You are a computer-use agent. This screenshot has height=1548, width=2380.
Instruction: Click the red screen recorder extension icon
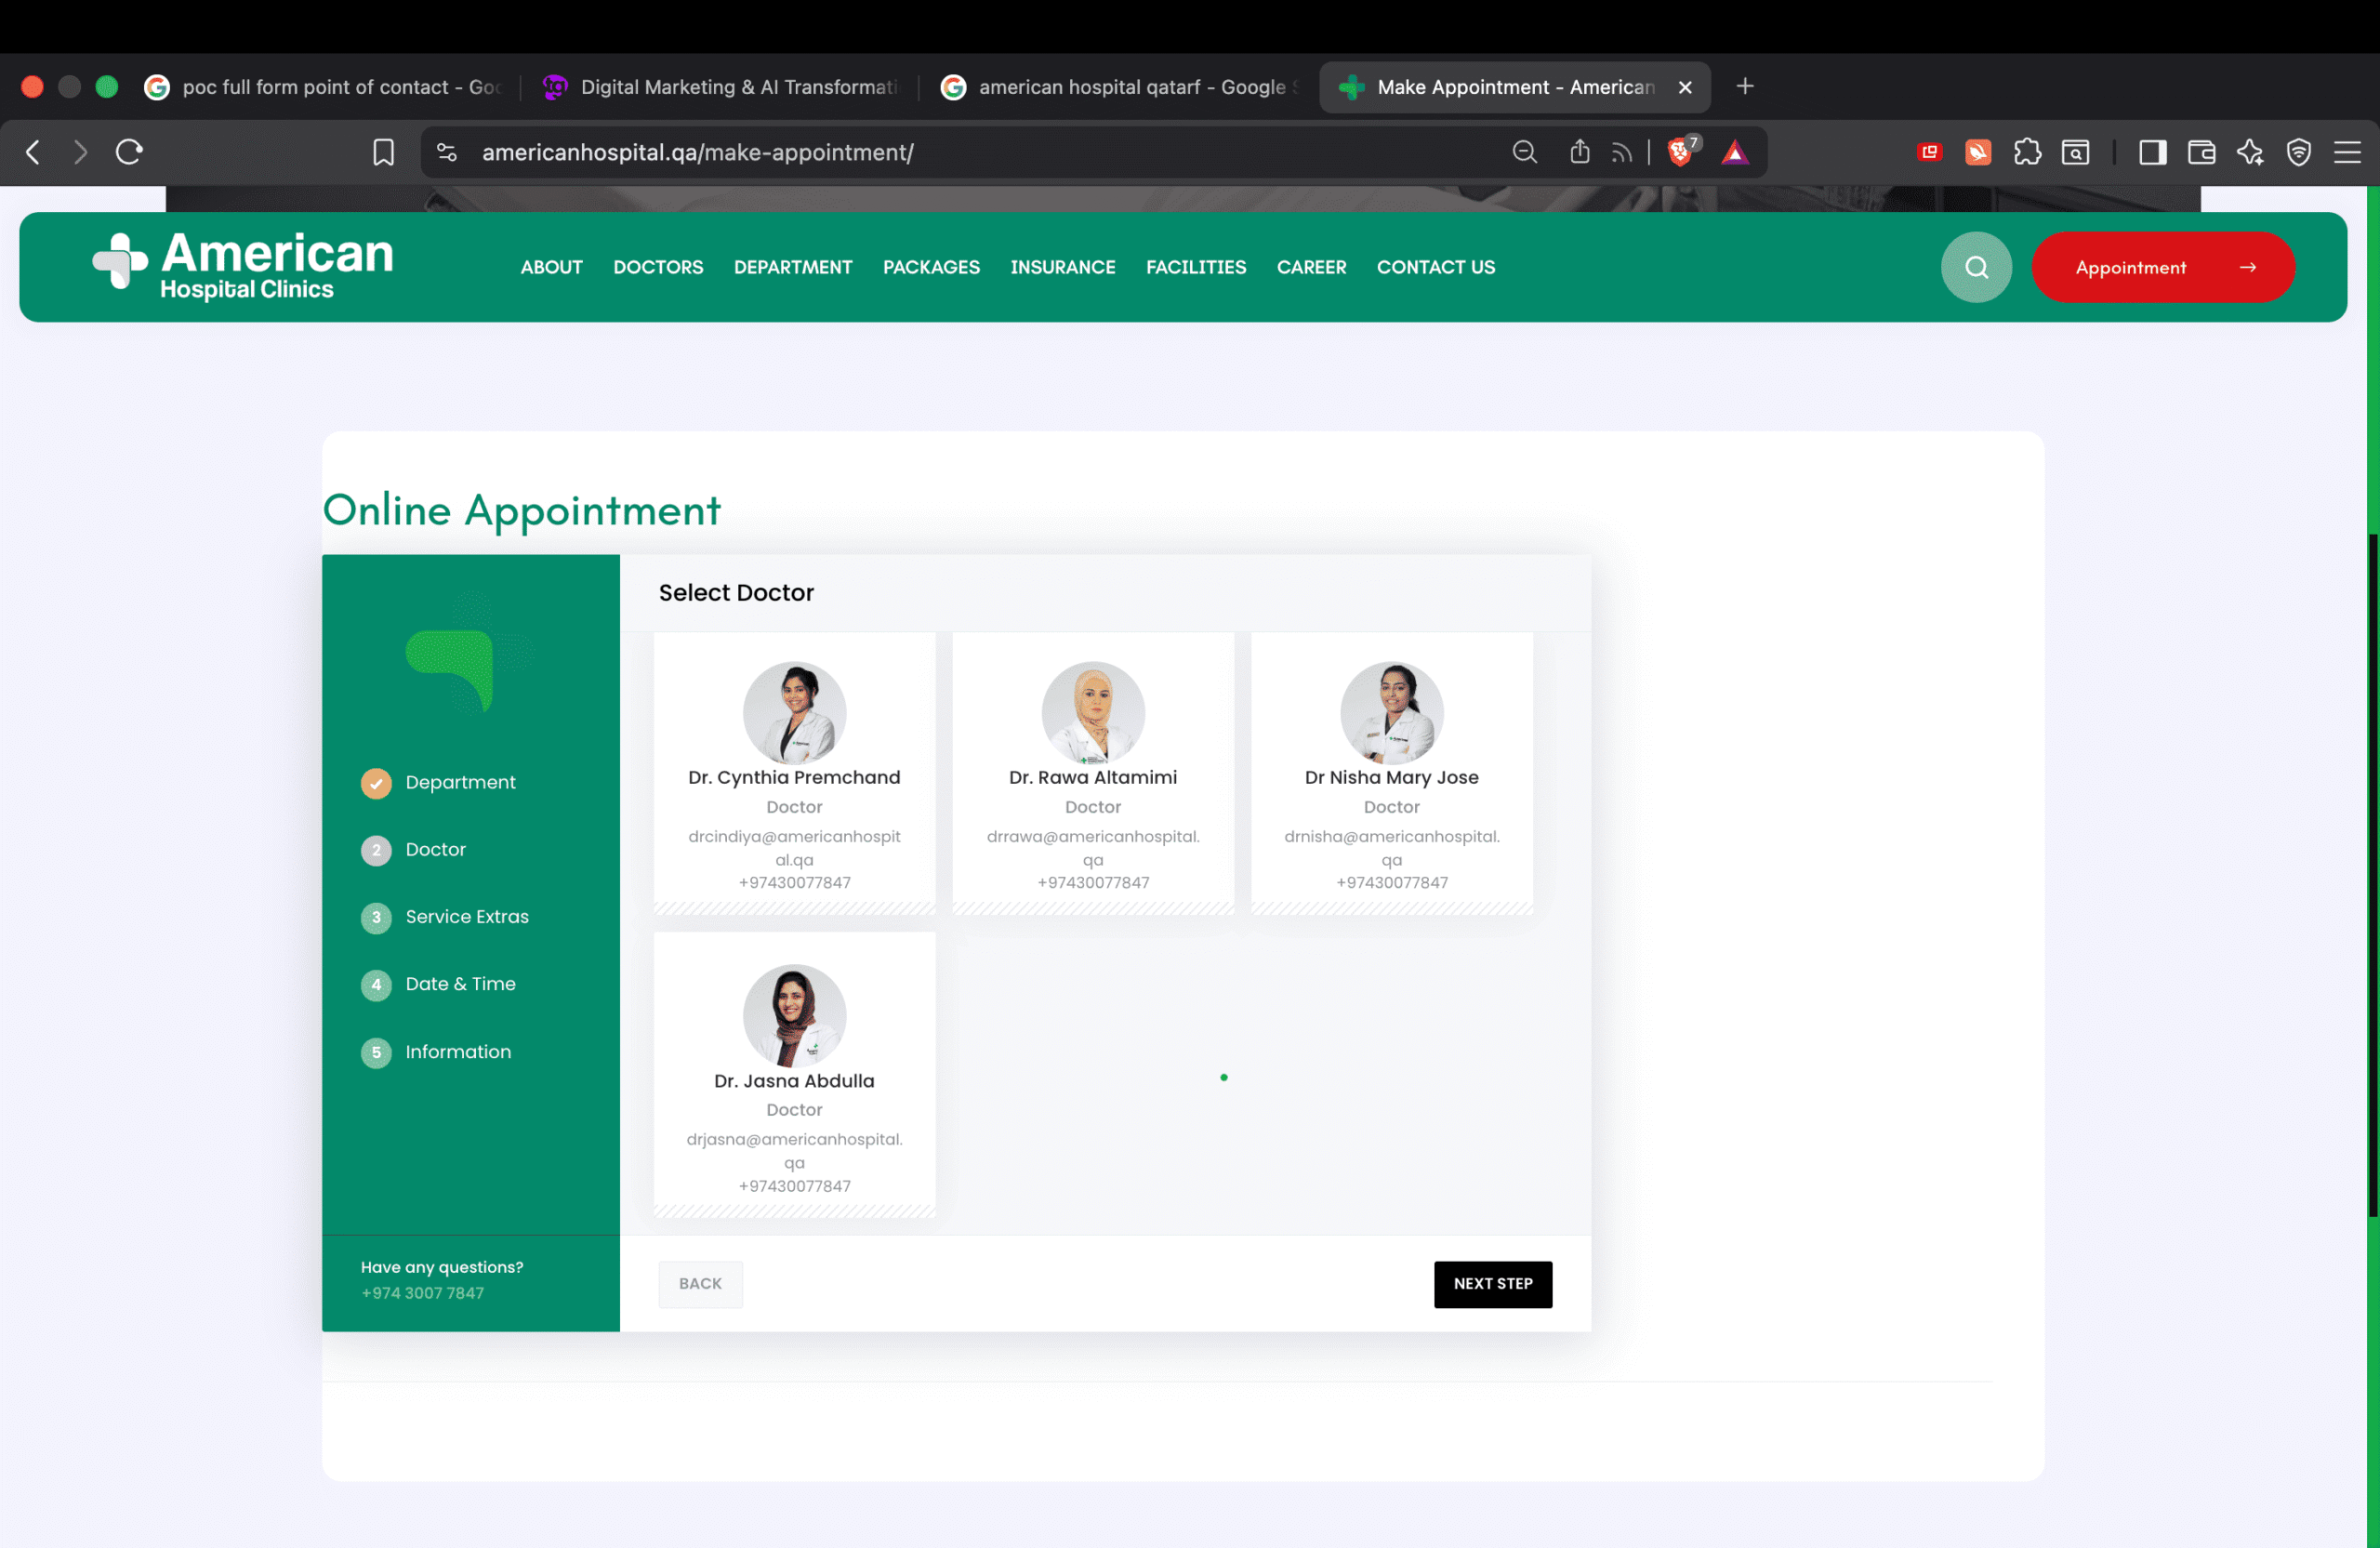[1929, 152]
